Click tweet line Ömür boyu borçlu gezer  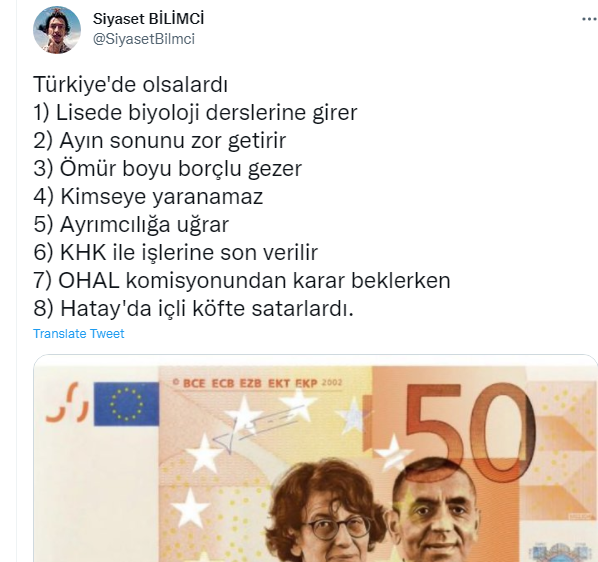[x=167, y=169]
